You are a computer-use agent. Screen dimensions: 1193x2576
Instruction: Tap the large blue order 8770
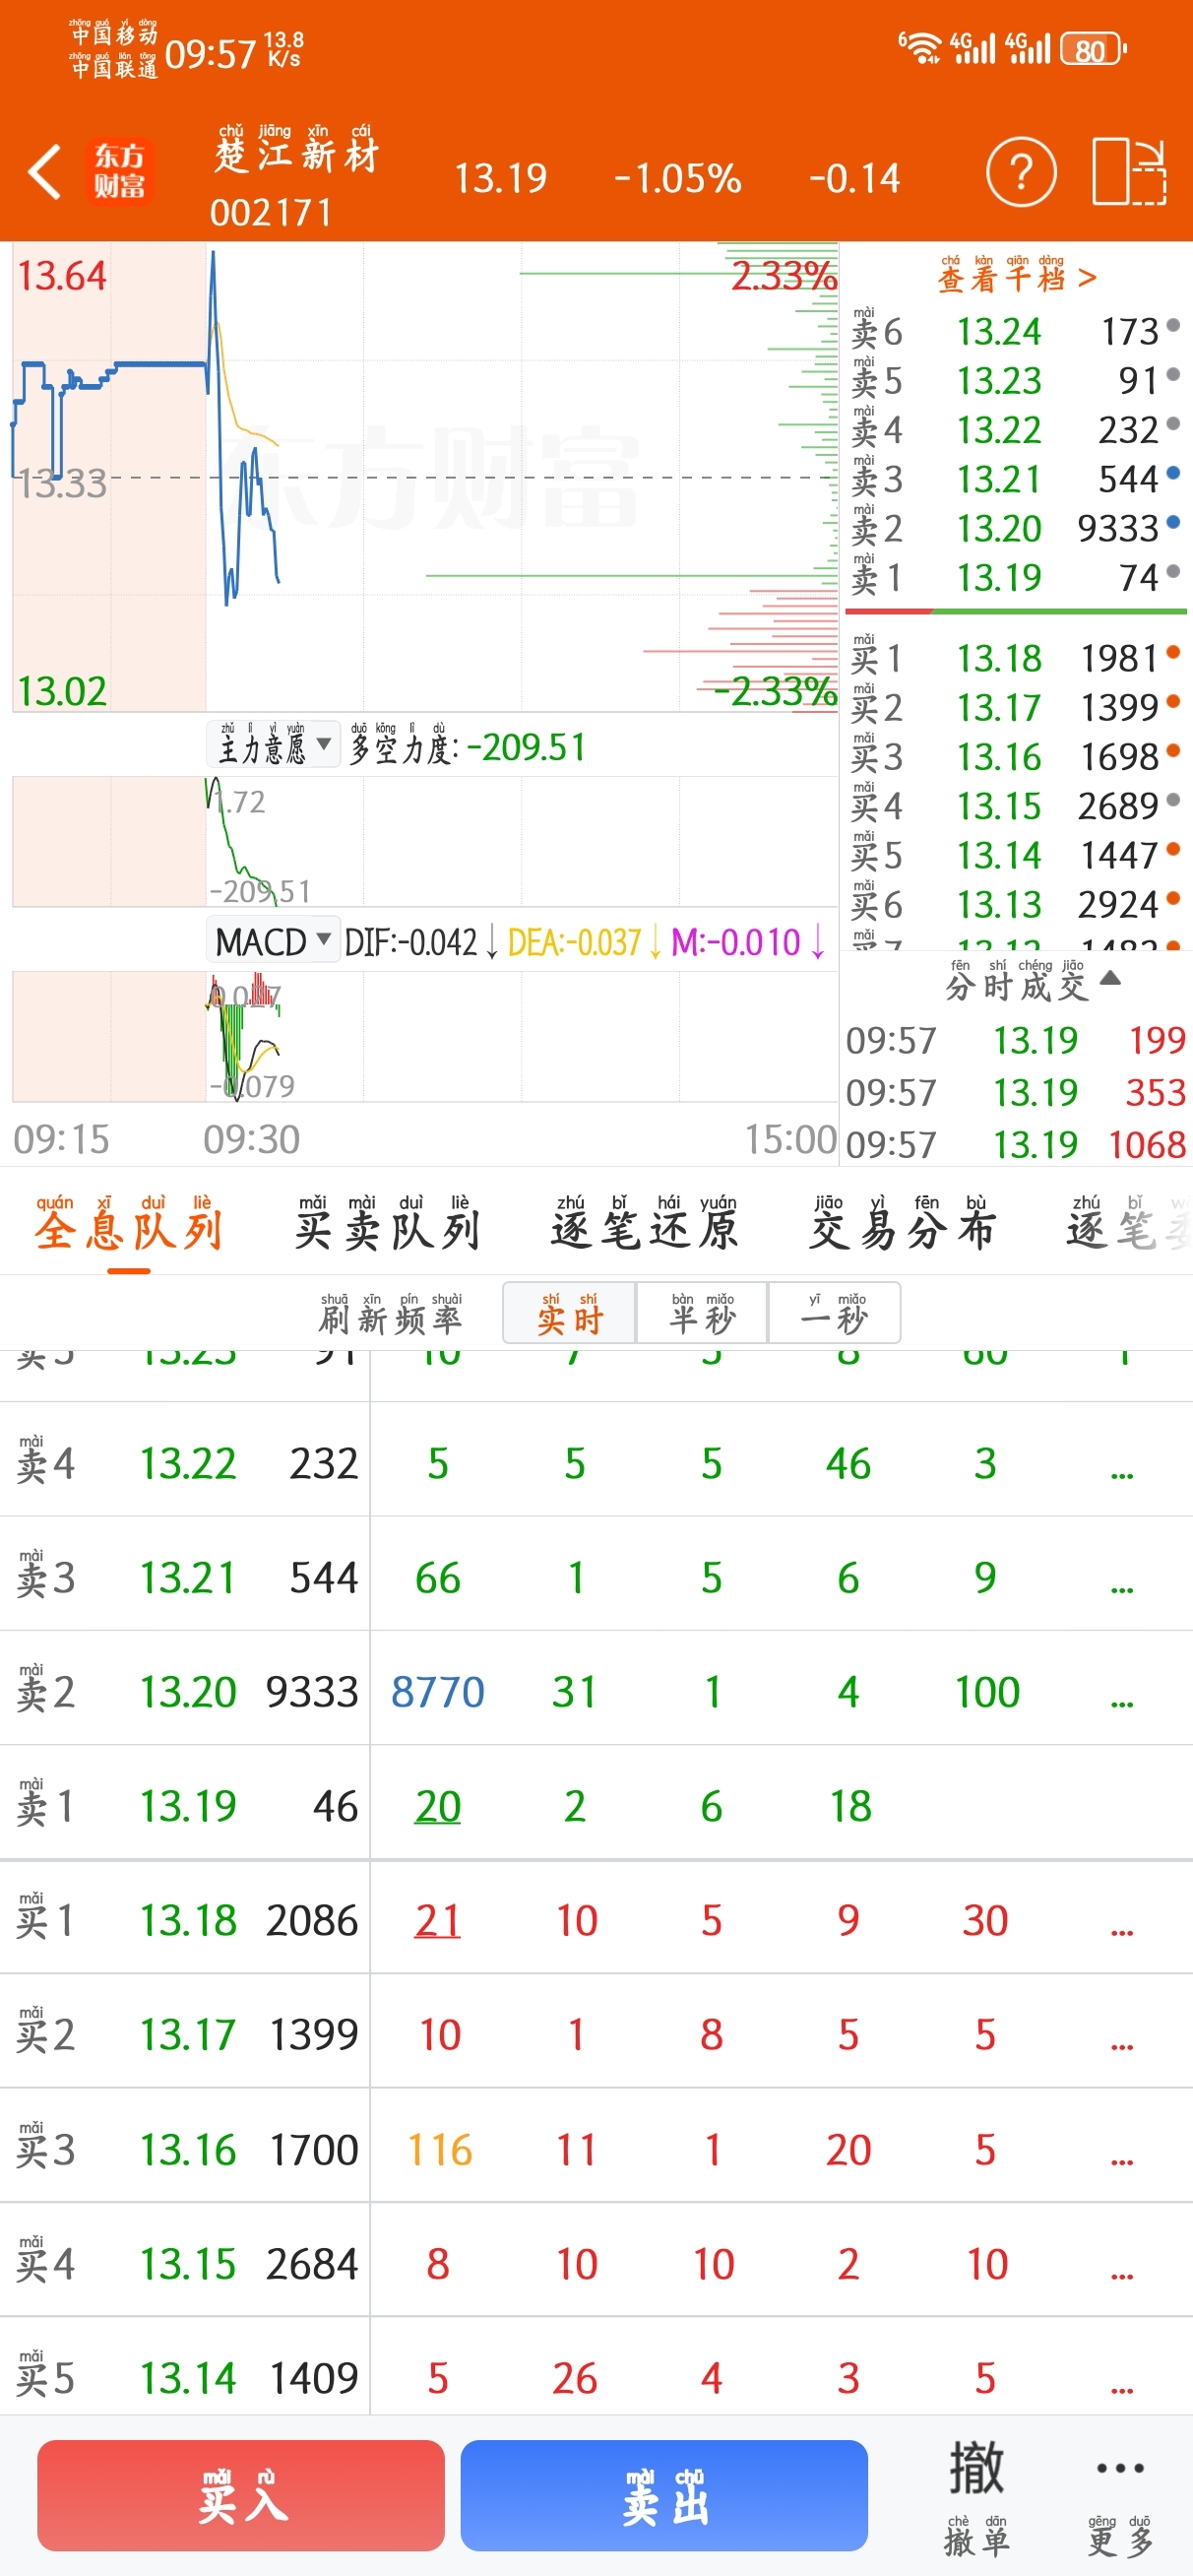tap(438, 1692)
